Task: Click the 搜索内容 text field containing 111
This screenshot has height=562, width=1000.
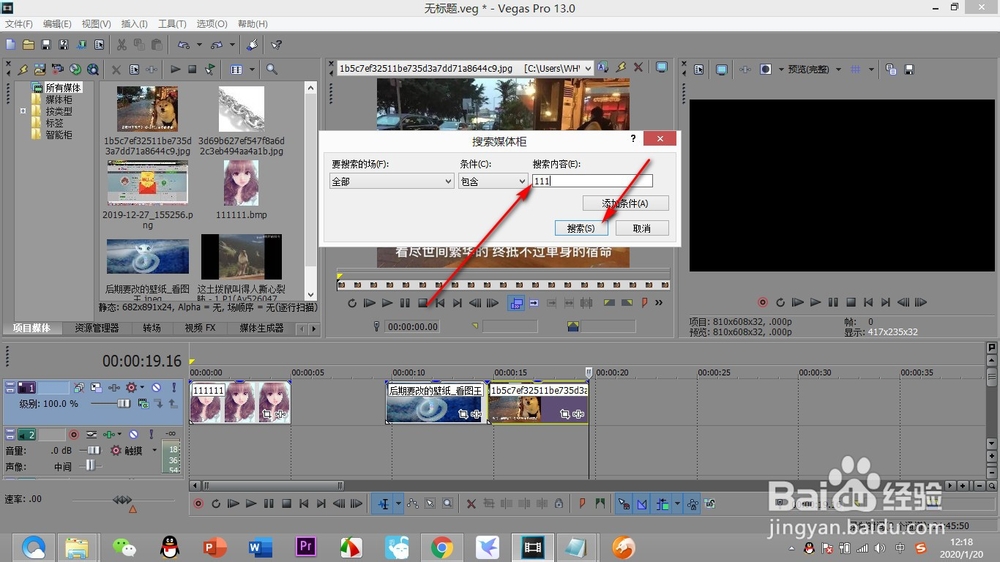Action: tap(592, 181)
